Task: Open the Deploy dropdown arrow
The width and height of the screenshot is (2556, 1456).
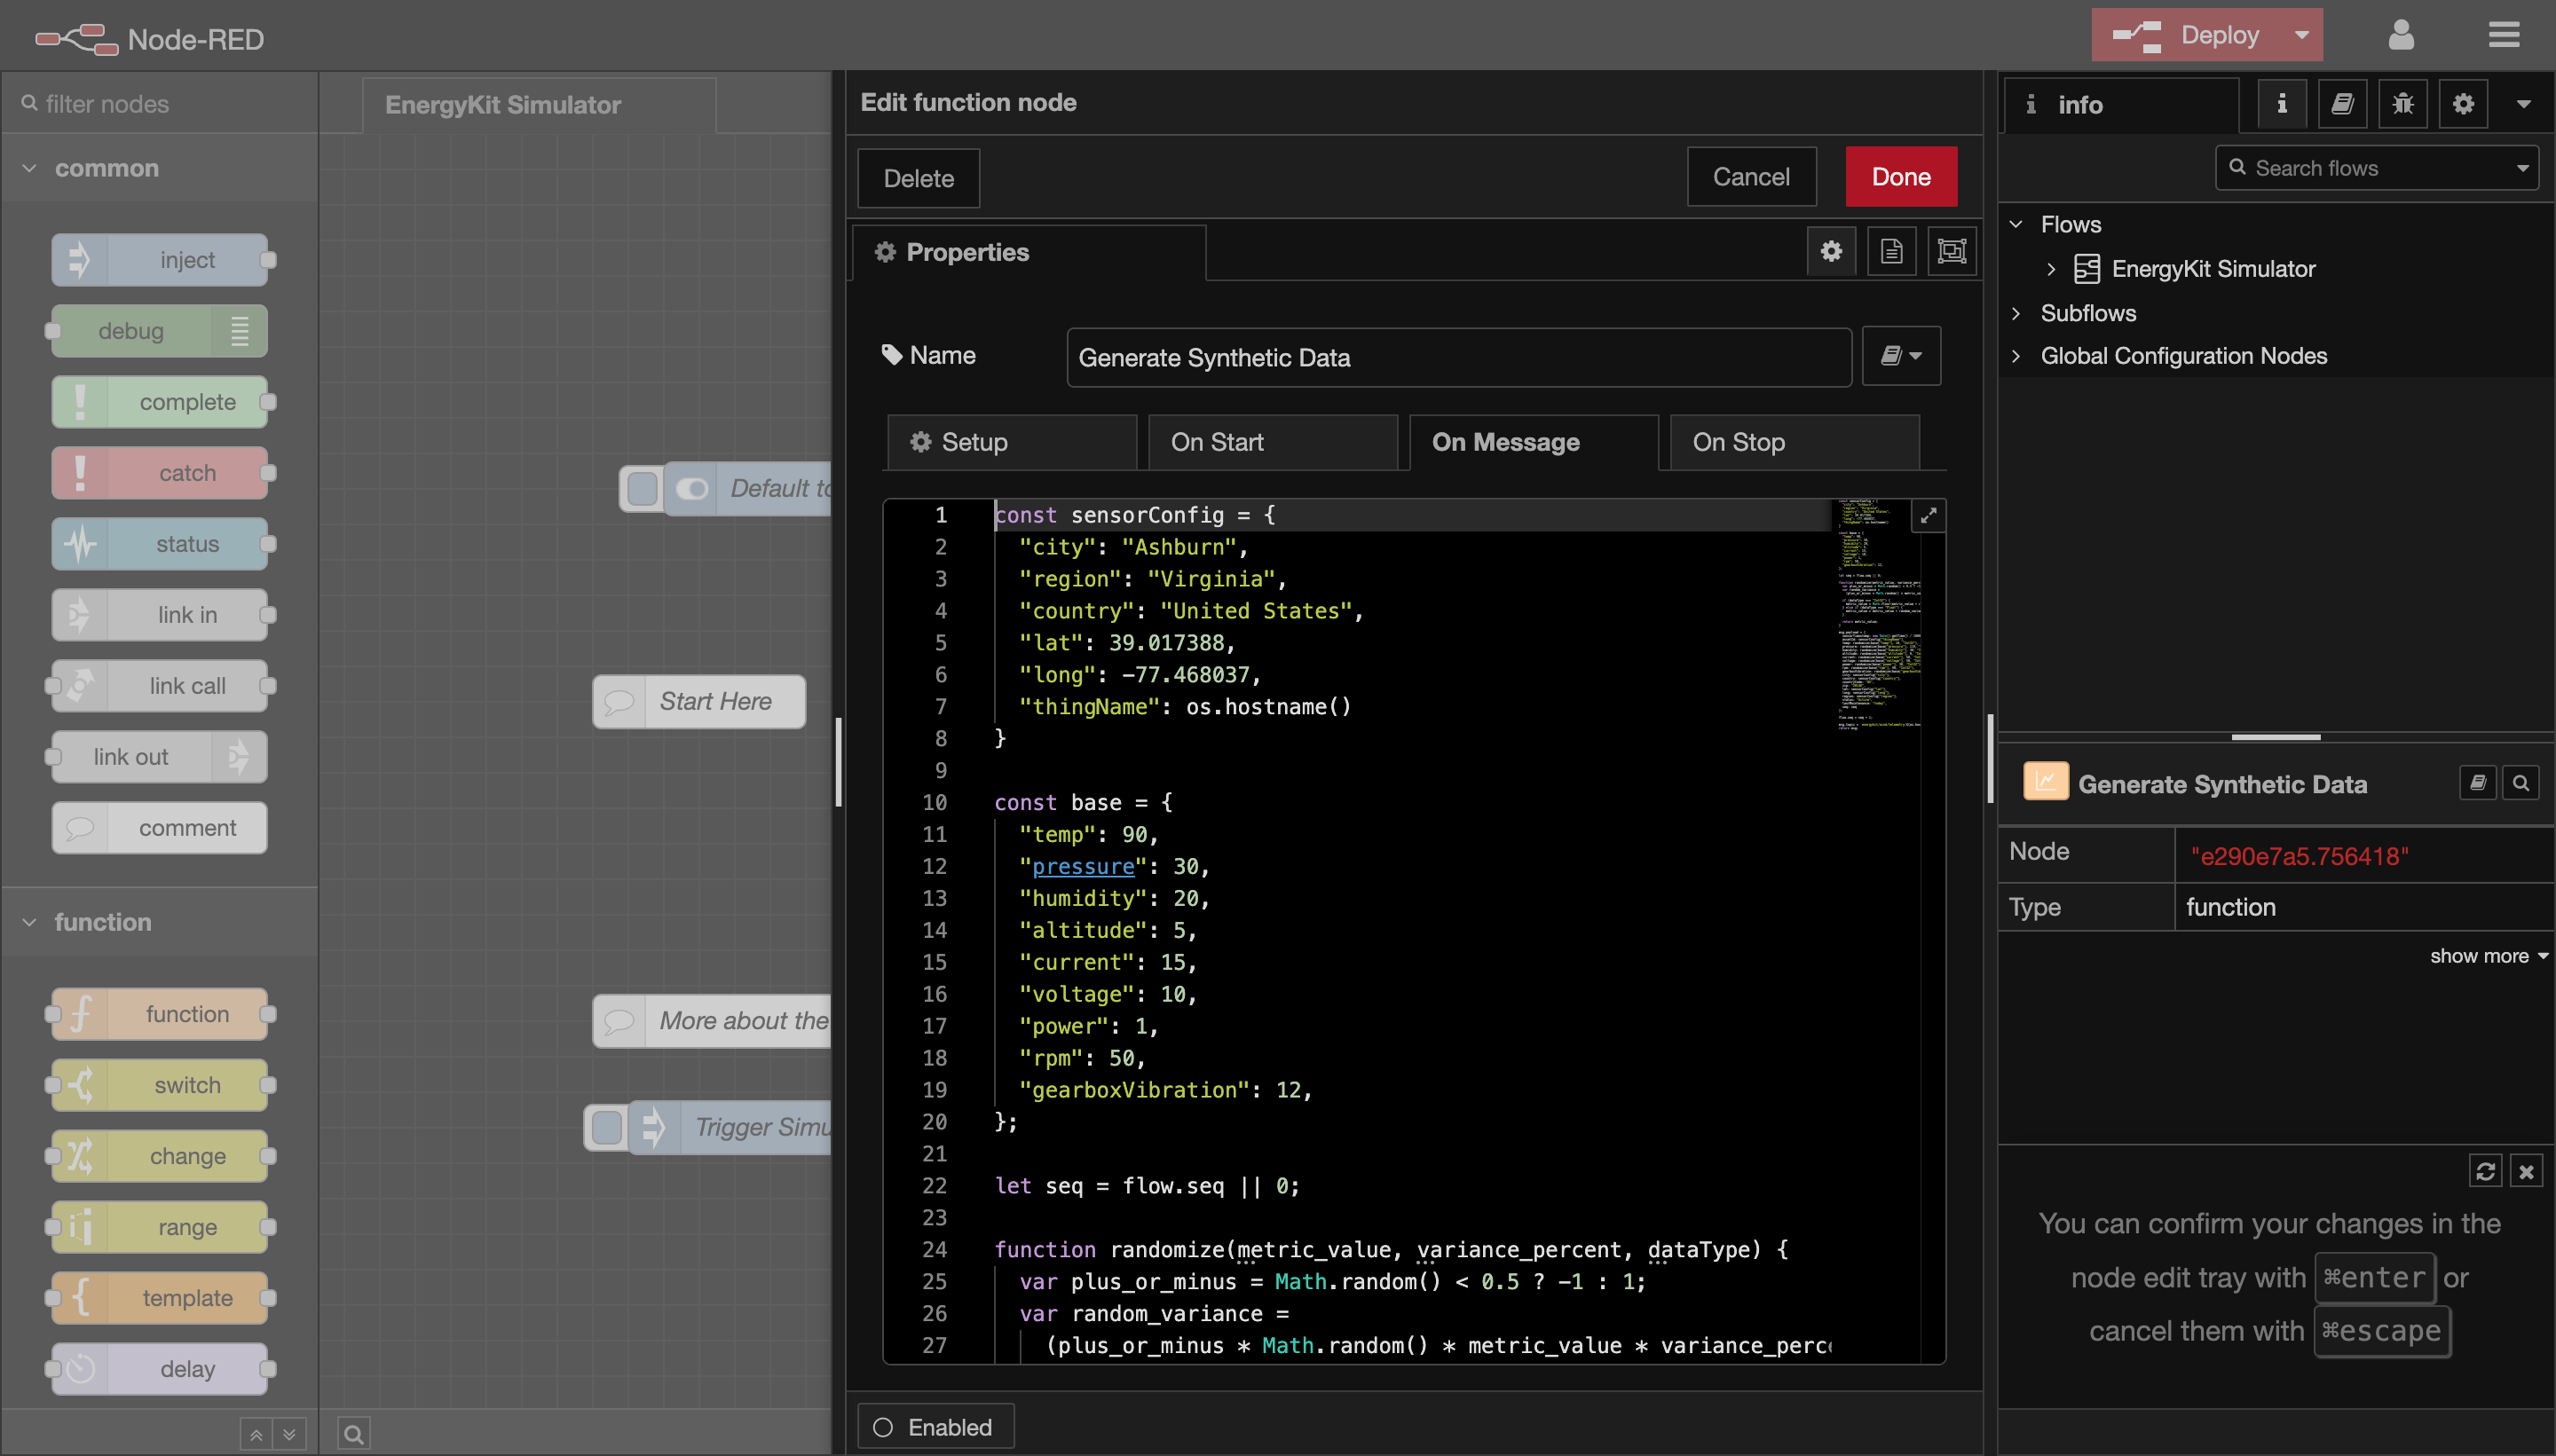Action: [2302, 35]
